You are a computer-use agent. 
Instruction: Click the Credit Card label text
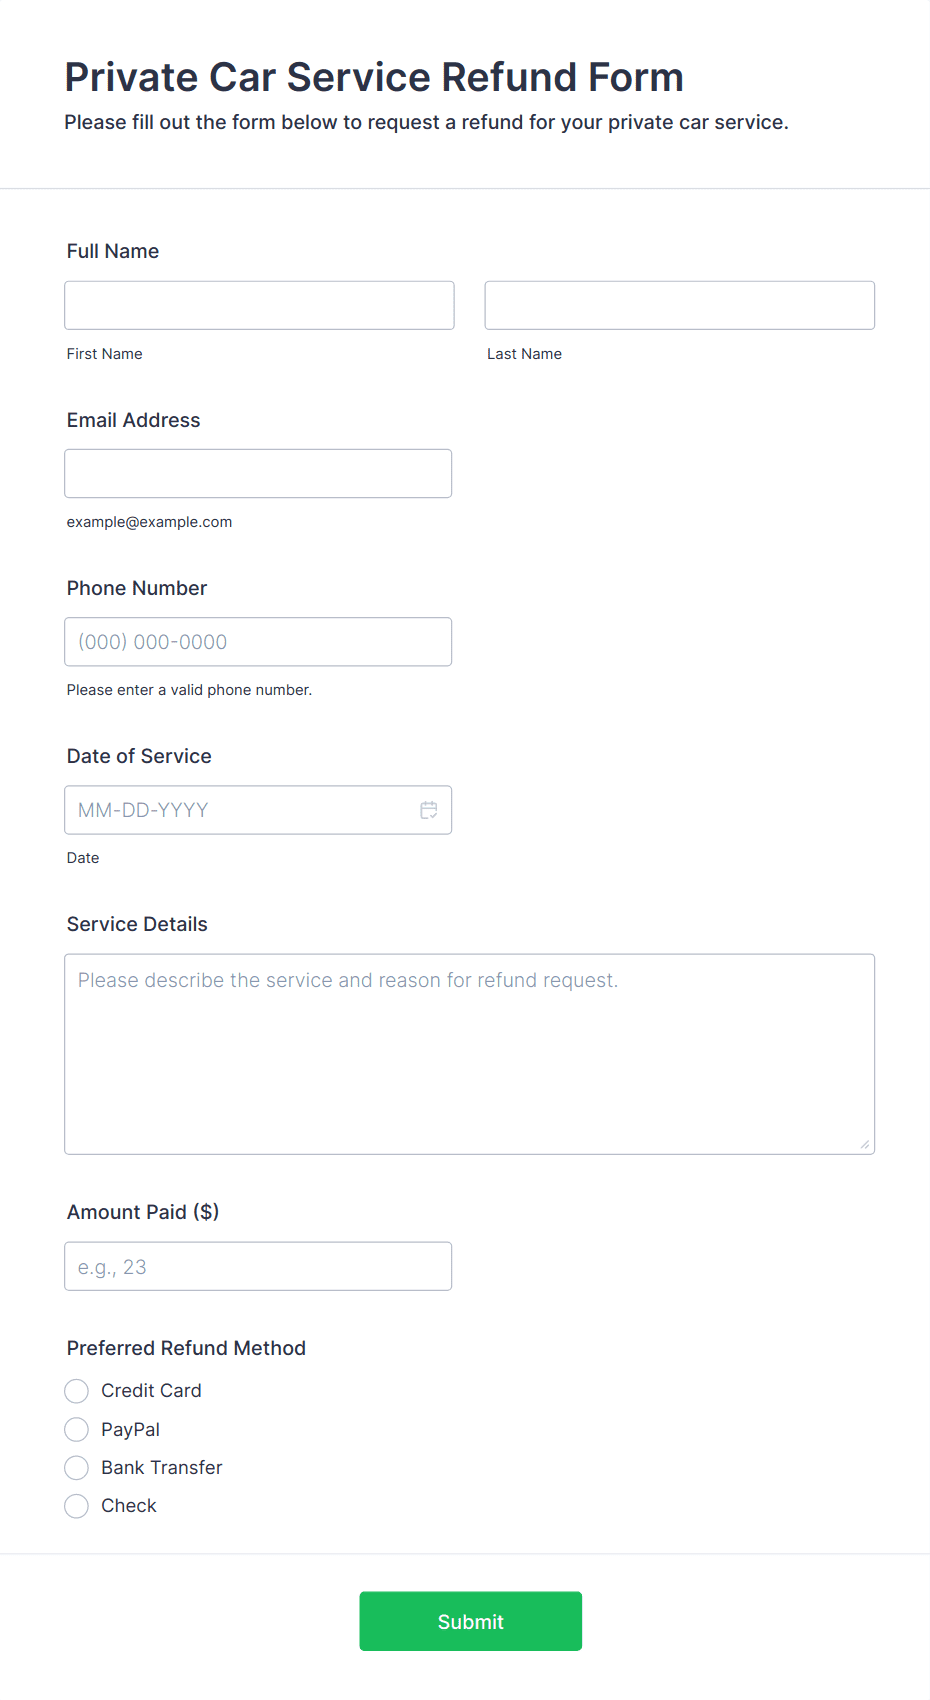click(151, 1391)
